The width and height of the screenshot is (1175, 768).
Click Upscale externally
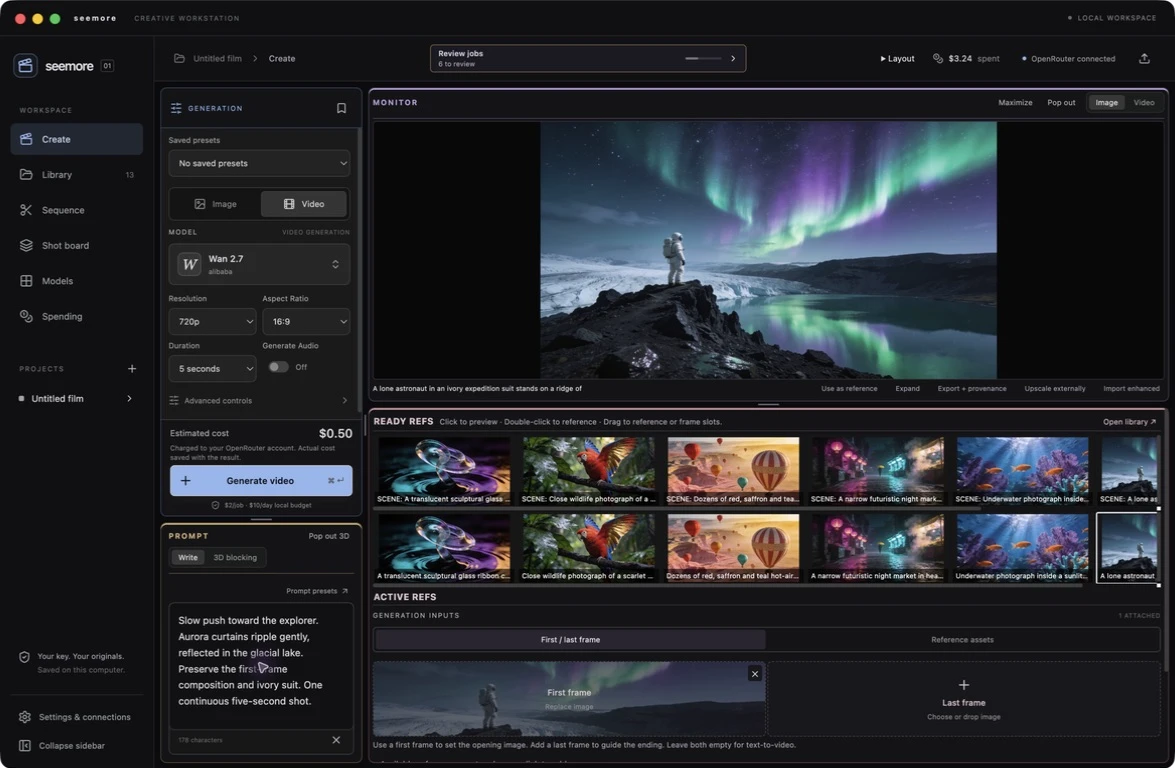pos(1054,389)
